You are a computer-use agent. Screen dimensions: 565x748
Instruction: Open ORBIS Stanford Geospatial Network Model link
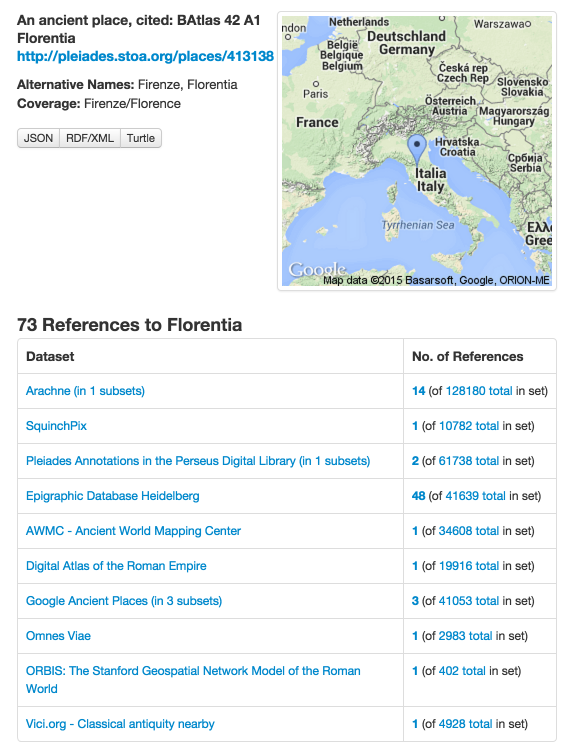193,680
